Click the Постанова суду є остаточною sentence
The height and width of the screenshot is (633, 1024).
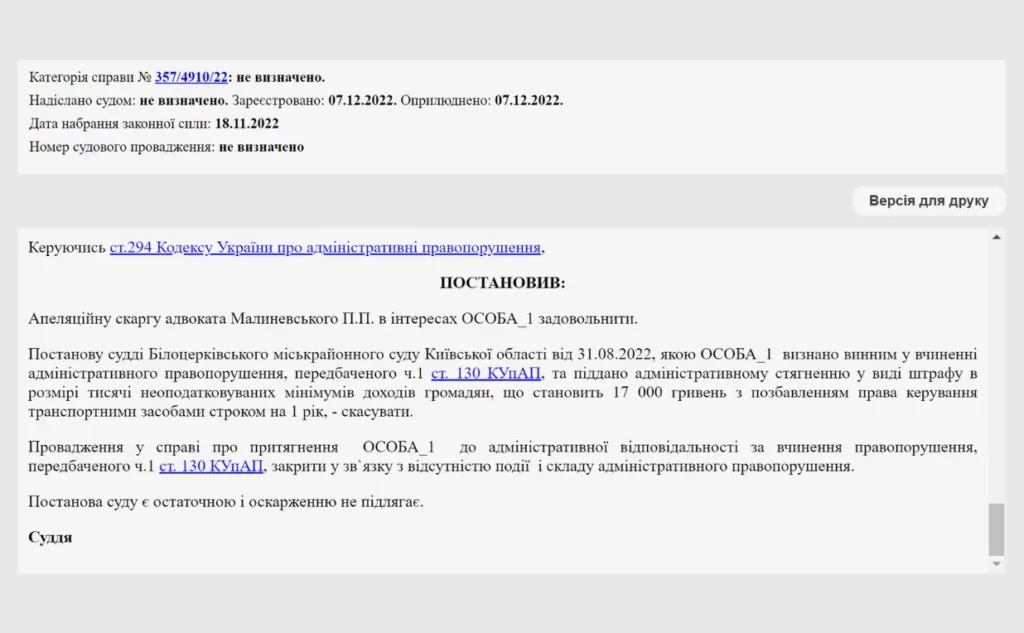click(x=226, y=501)
